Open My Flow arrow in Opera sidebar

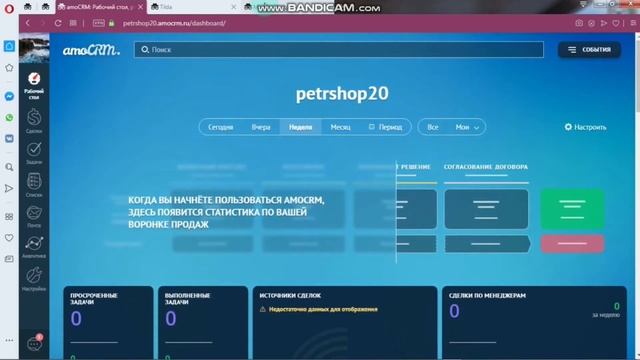pyautogui.click(x=9, y=189)
